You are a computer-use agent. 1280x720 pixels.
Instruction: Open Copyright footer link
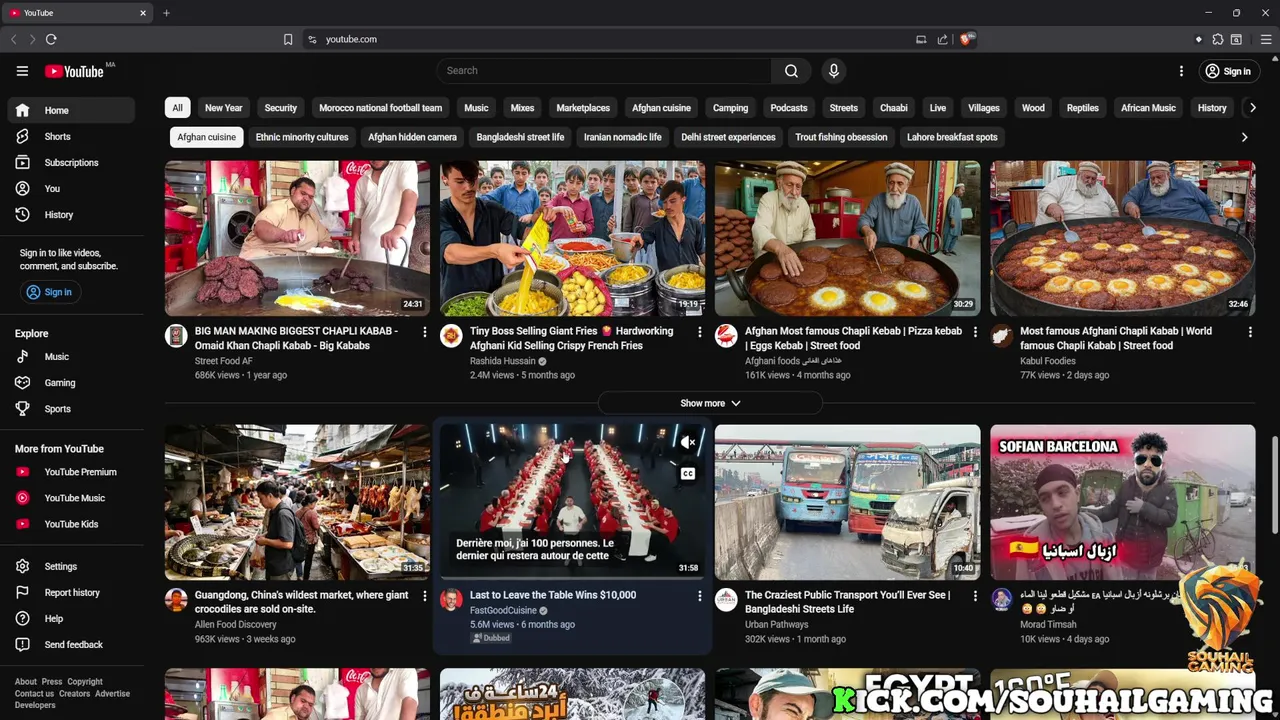pos(85,682)
